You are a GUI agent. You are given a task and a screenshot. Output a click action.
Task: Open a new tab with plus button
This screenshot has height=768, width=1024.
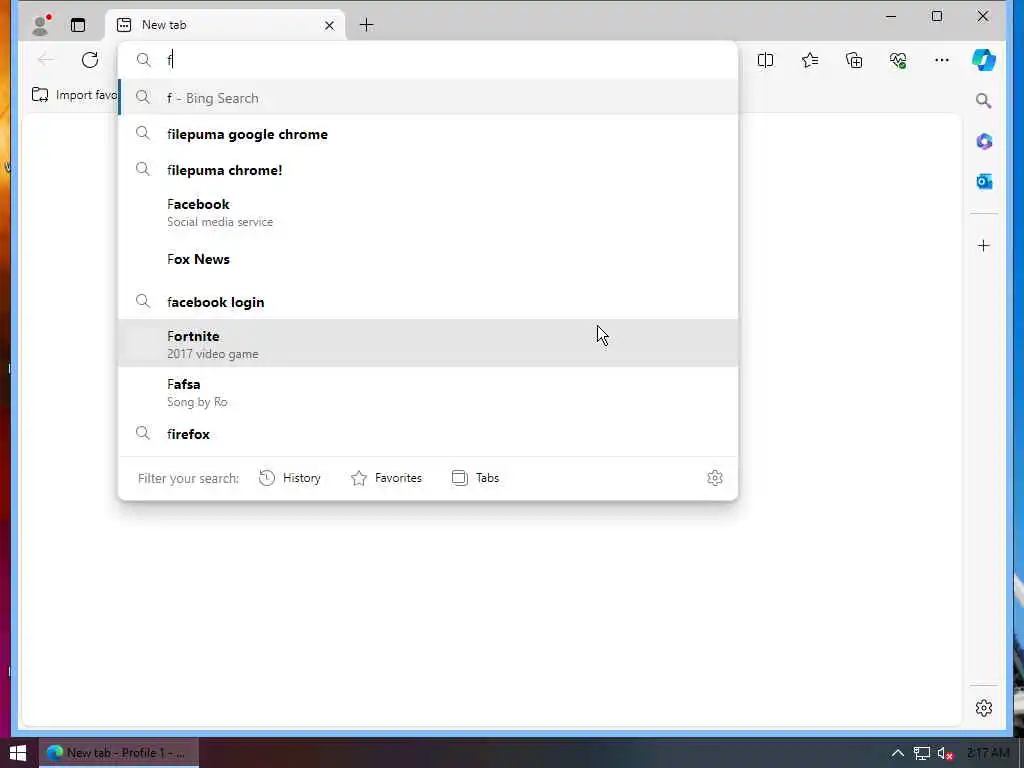click(x=366, y=25)
